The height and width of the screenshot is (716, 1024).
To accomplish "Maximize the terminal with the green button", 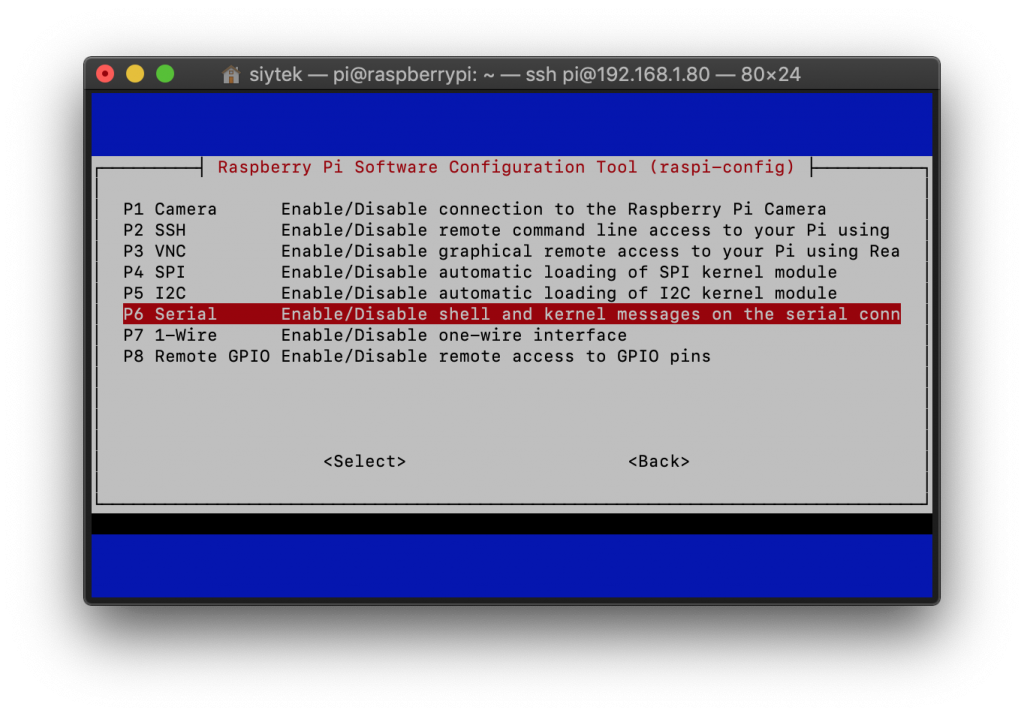I will click(165, 74).
